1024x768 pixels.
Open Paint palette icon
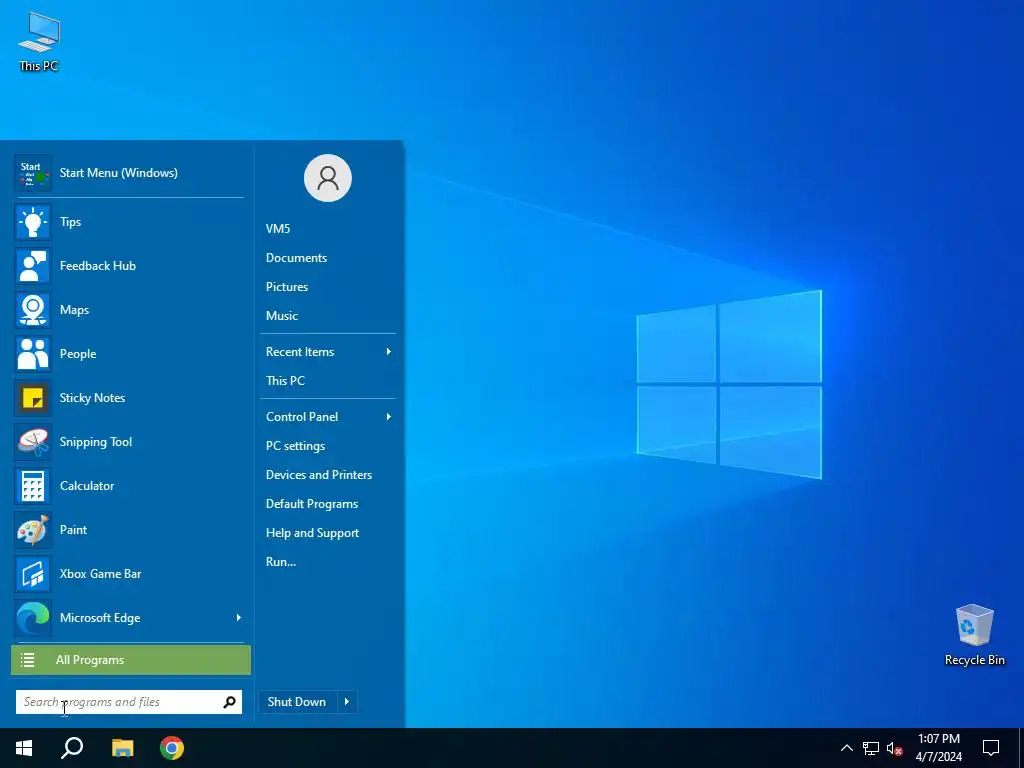[33, 530]
